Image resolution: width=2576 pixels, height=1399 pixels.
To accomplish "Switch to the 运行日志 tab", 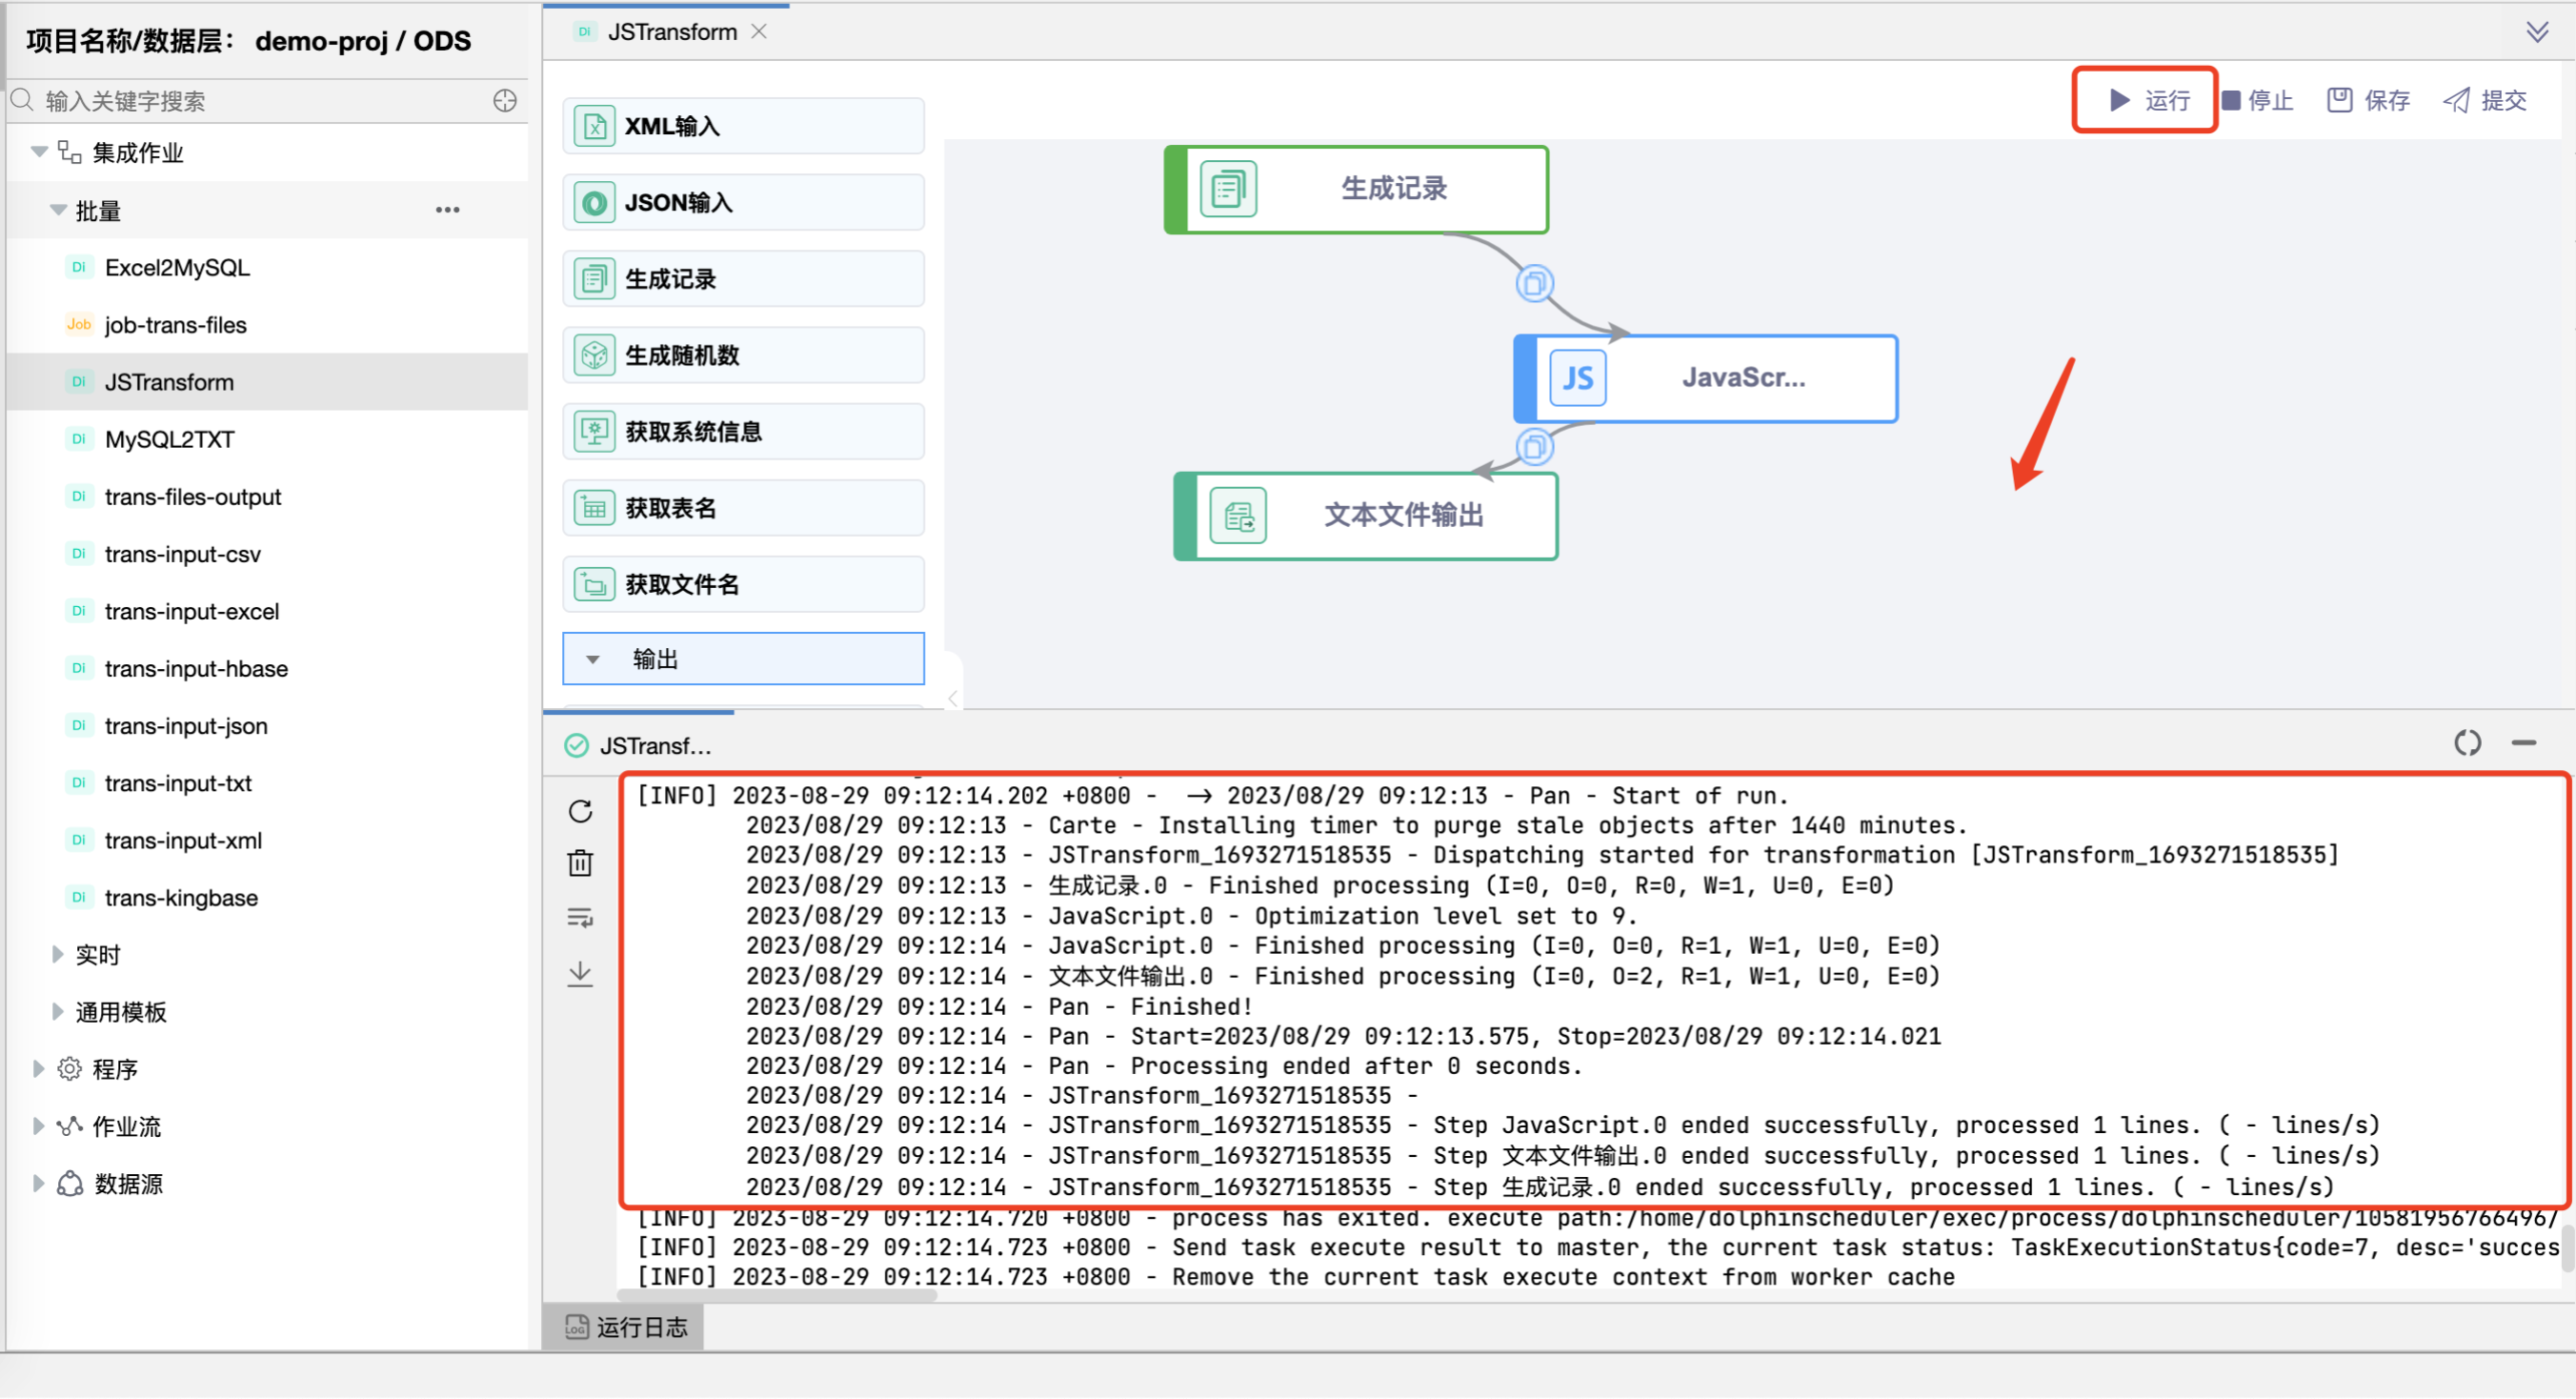I will coord(625,1327).
